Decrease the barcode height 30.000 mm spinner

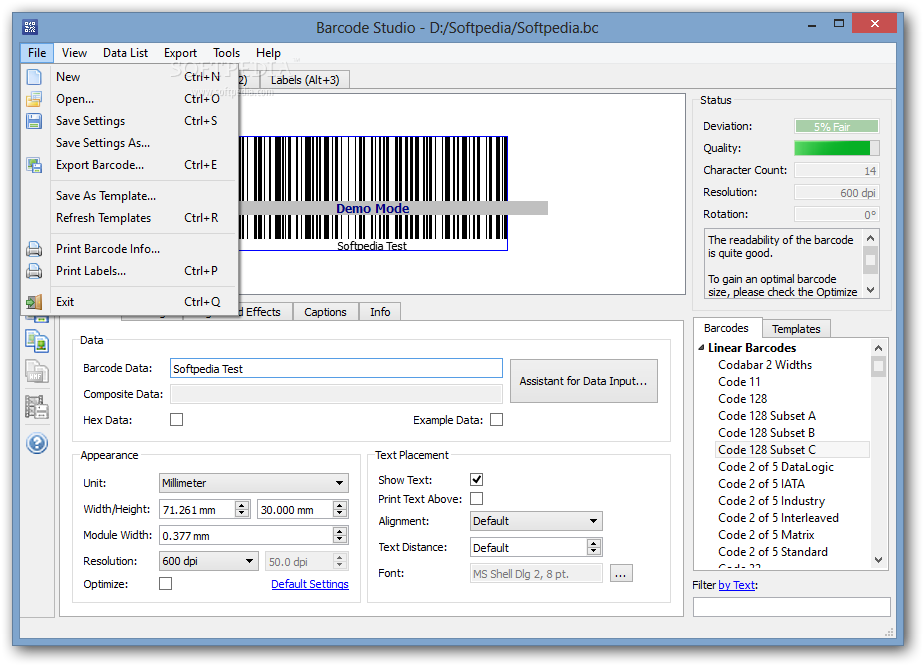click(340, 513)
